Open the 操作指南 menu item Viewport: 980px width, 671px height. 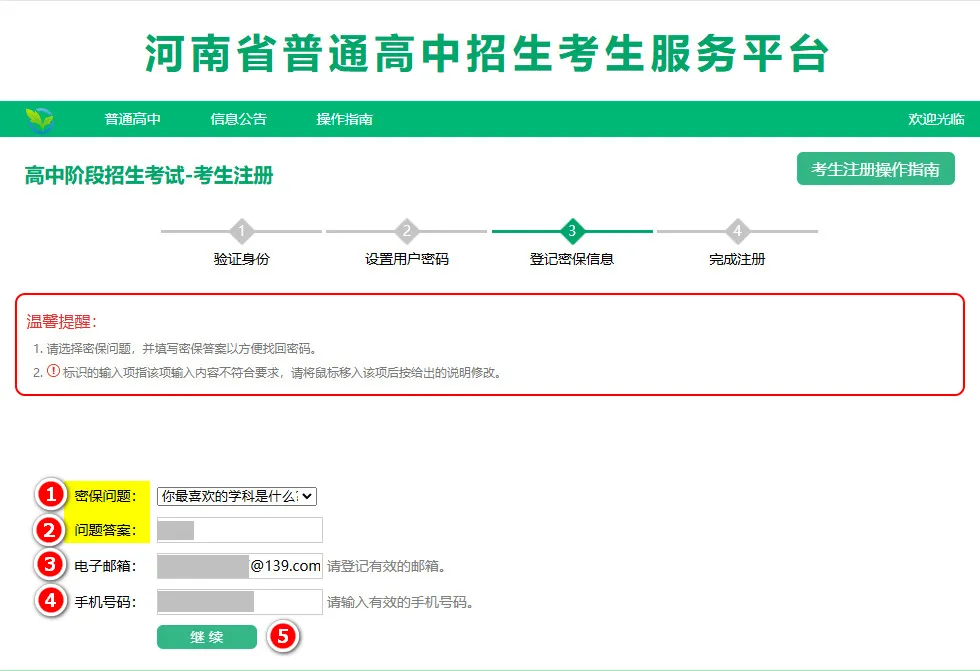click(x=345, y=118)
